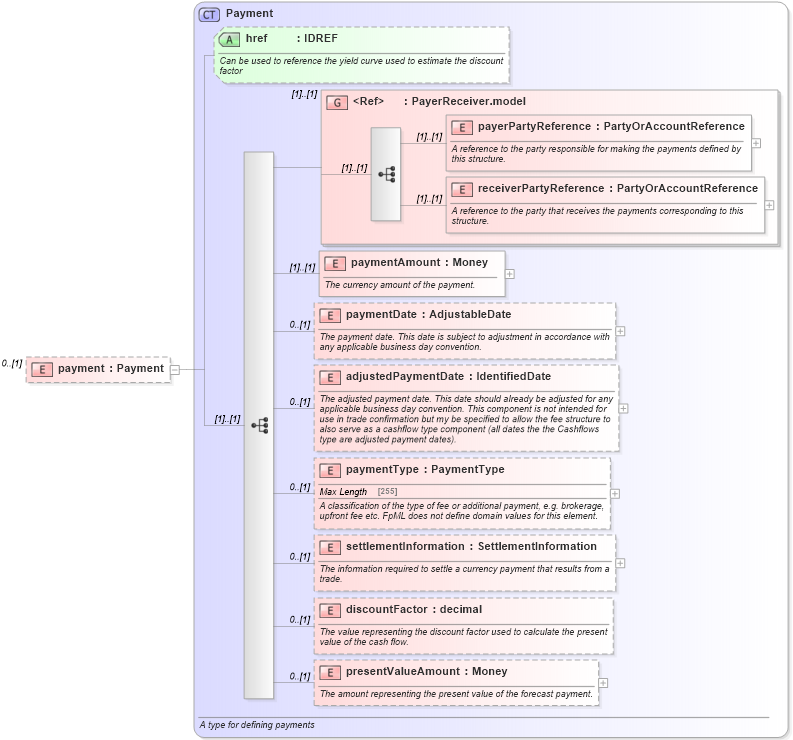
Task: Click the discountFactor description text
Action: coord(464,637)
